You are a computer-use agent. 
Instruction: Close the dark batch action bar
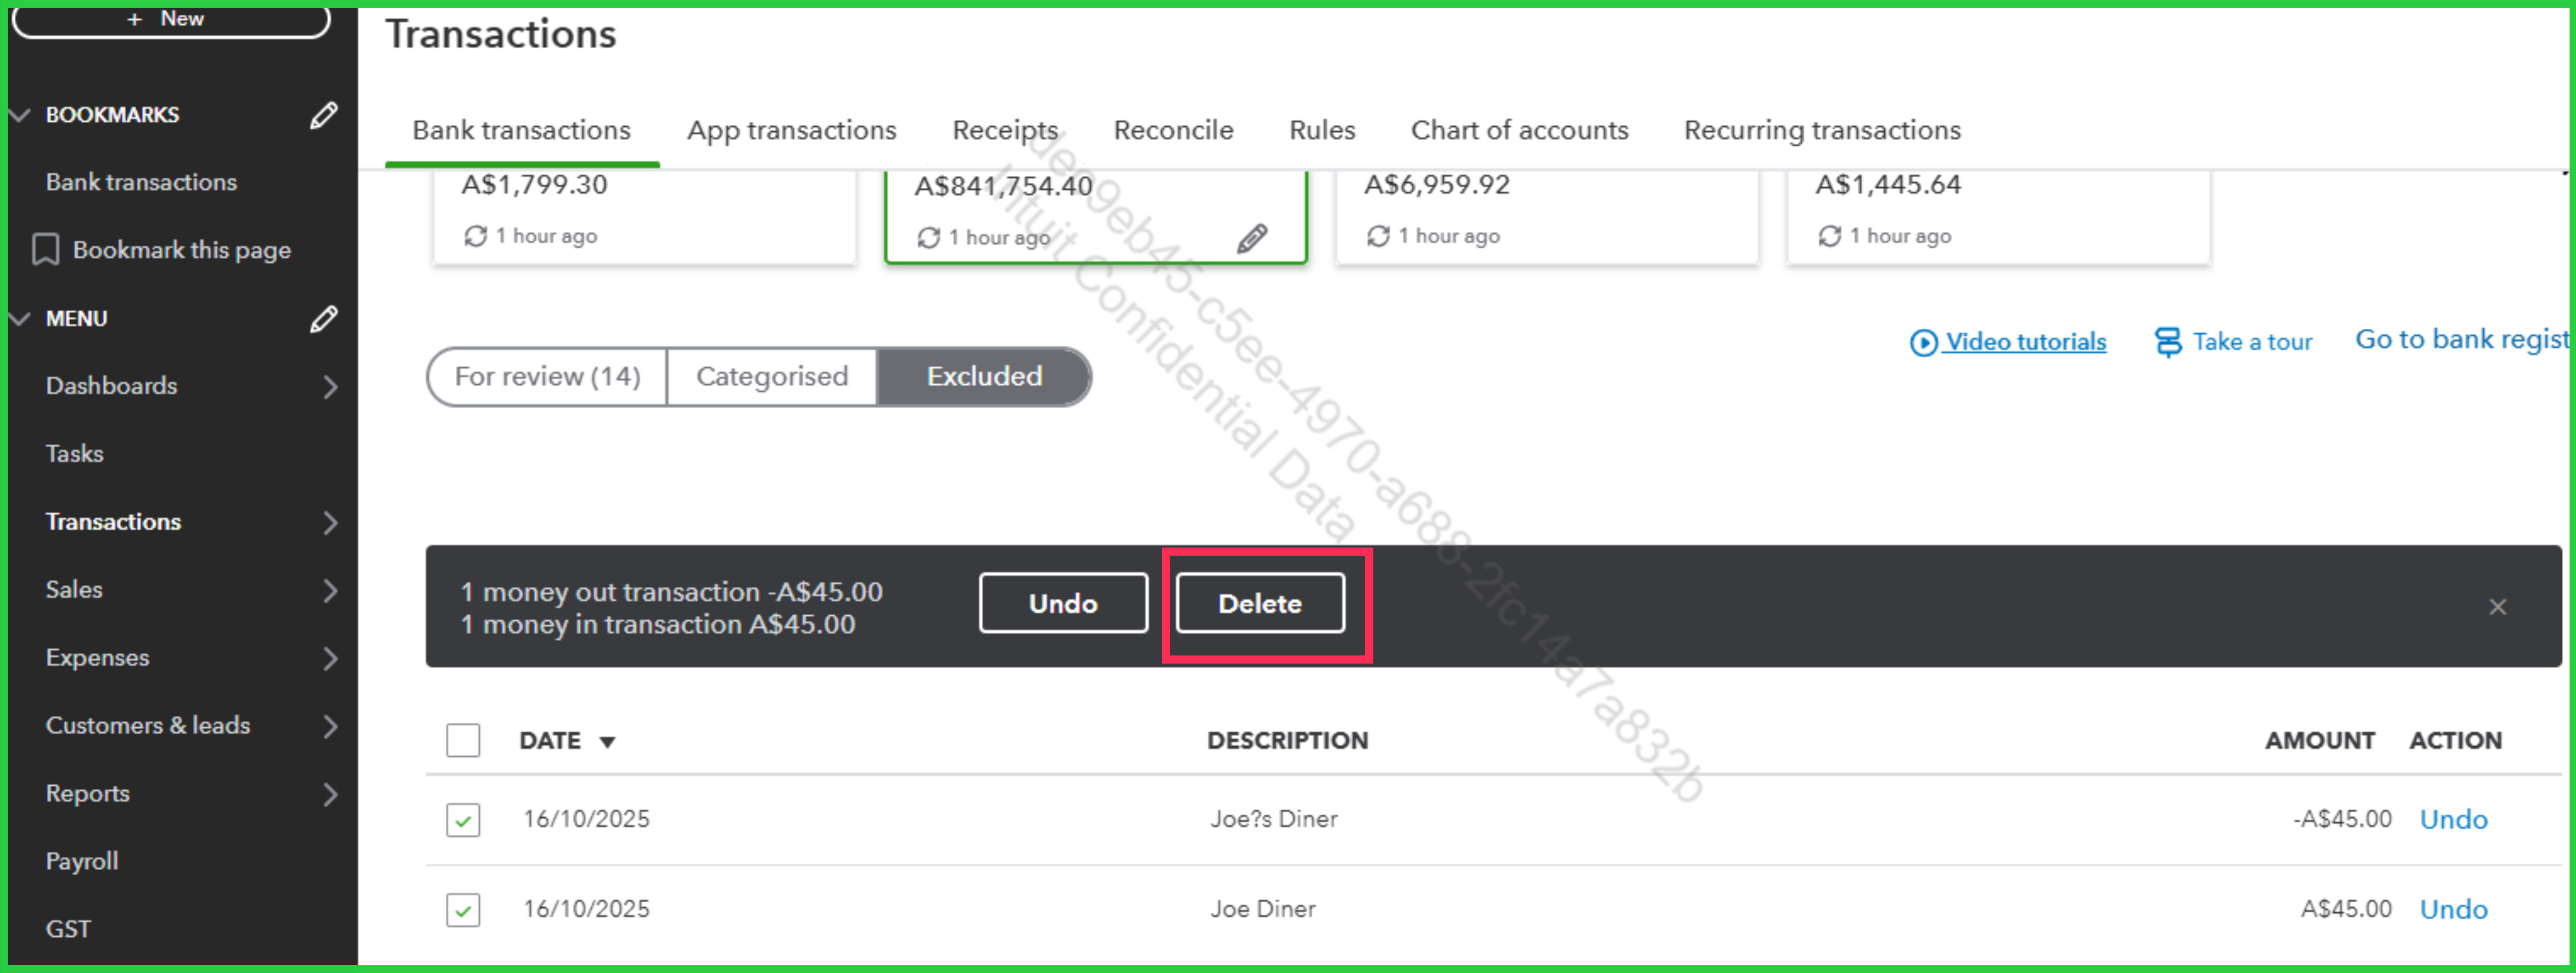[x=2497, y=607]
